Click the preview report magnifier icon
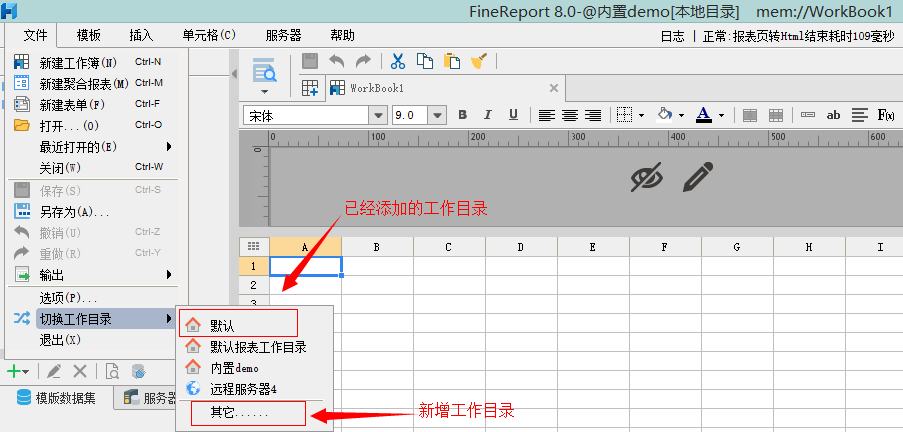Screen dimensions: 903x432 (265, 70)
